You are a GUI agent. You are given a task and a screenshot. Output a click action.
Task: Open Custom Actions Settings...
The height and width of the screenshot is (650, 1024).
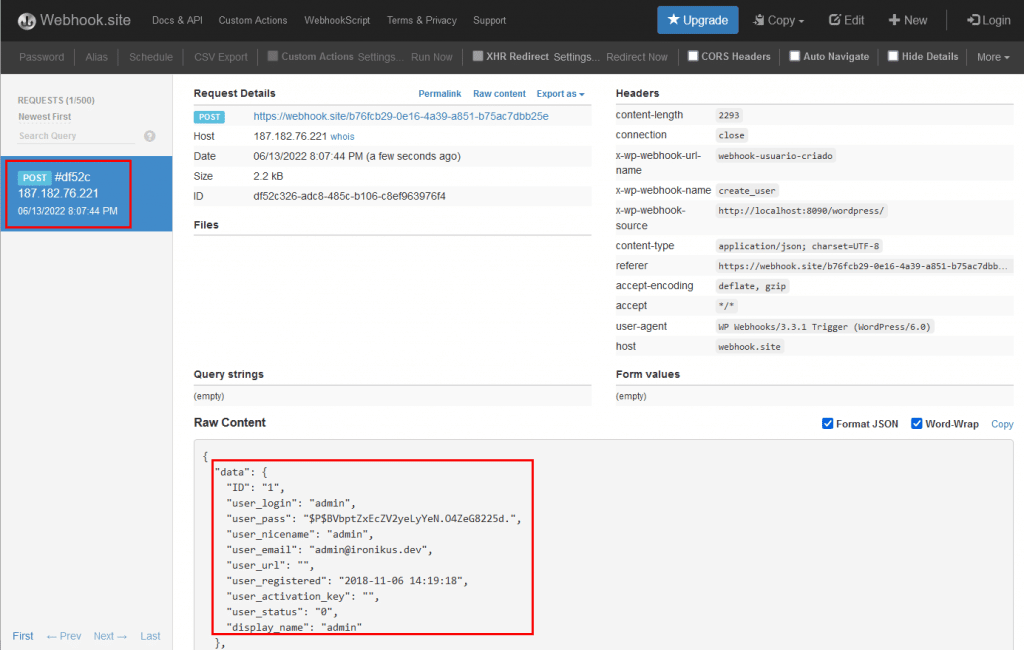(380, 57)
